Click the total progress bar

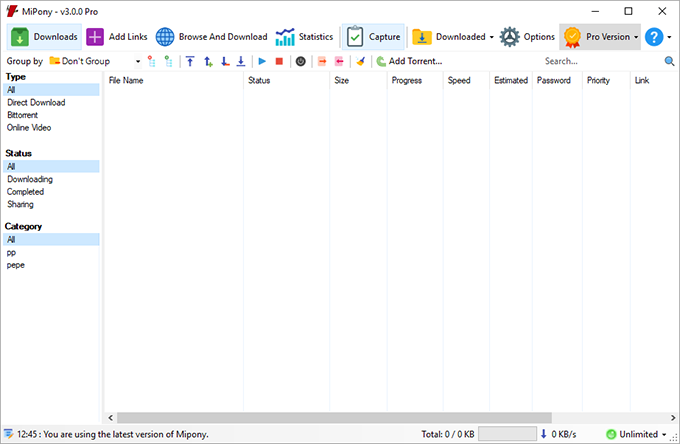click(507, 434)
